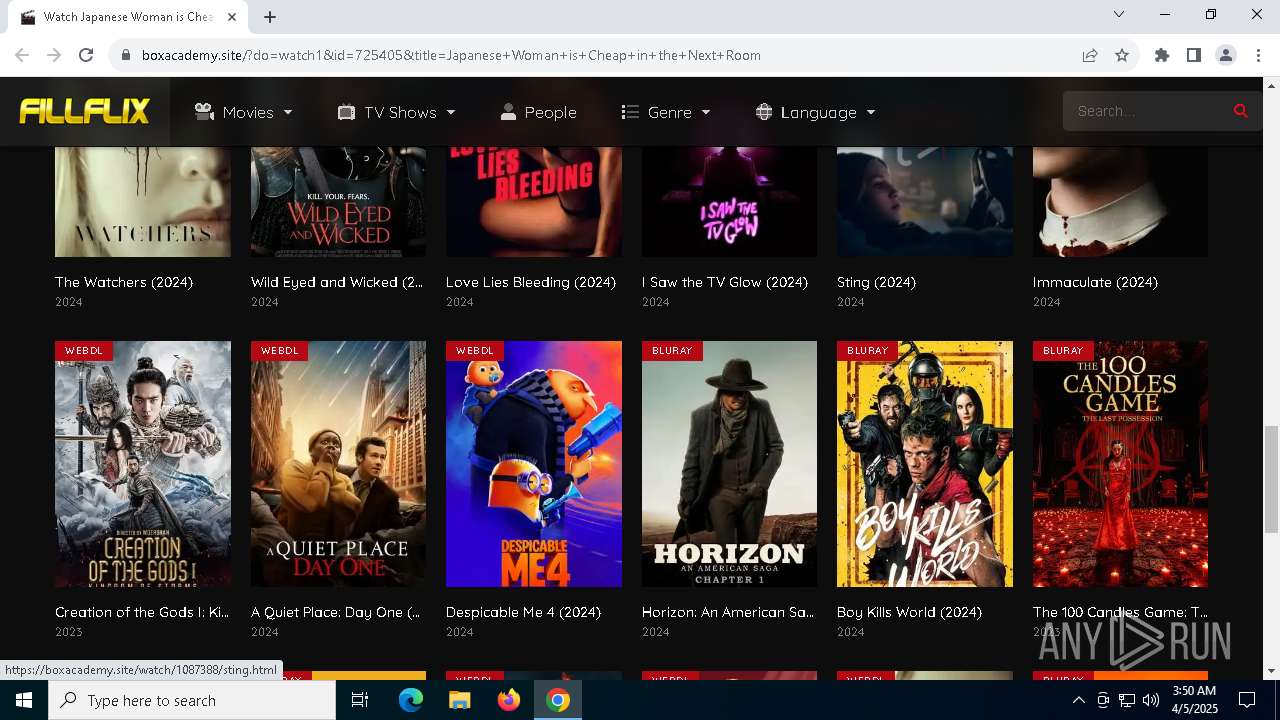
Task: Open Wild Eyed and Wicked title link
Action: pyautogui.click(x=337, y=282)
